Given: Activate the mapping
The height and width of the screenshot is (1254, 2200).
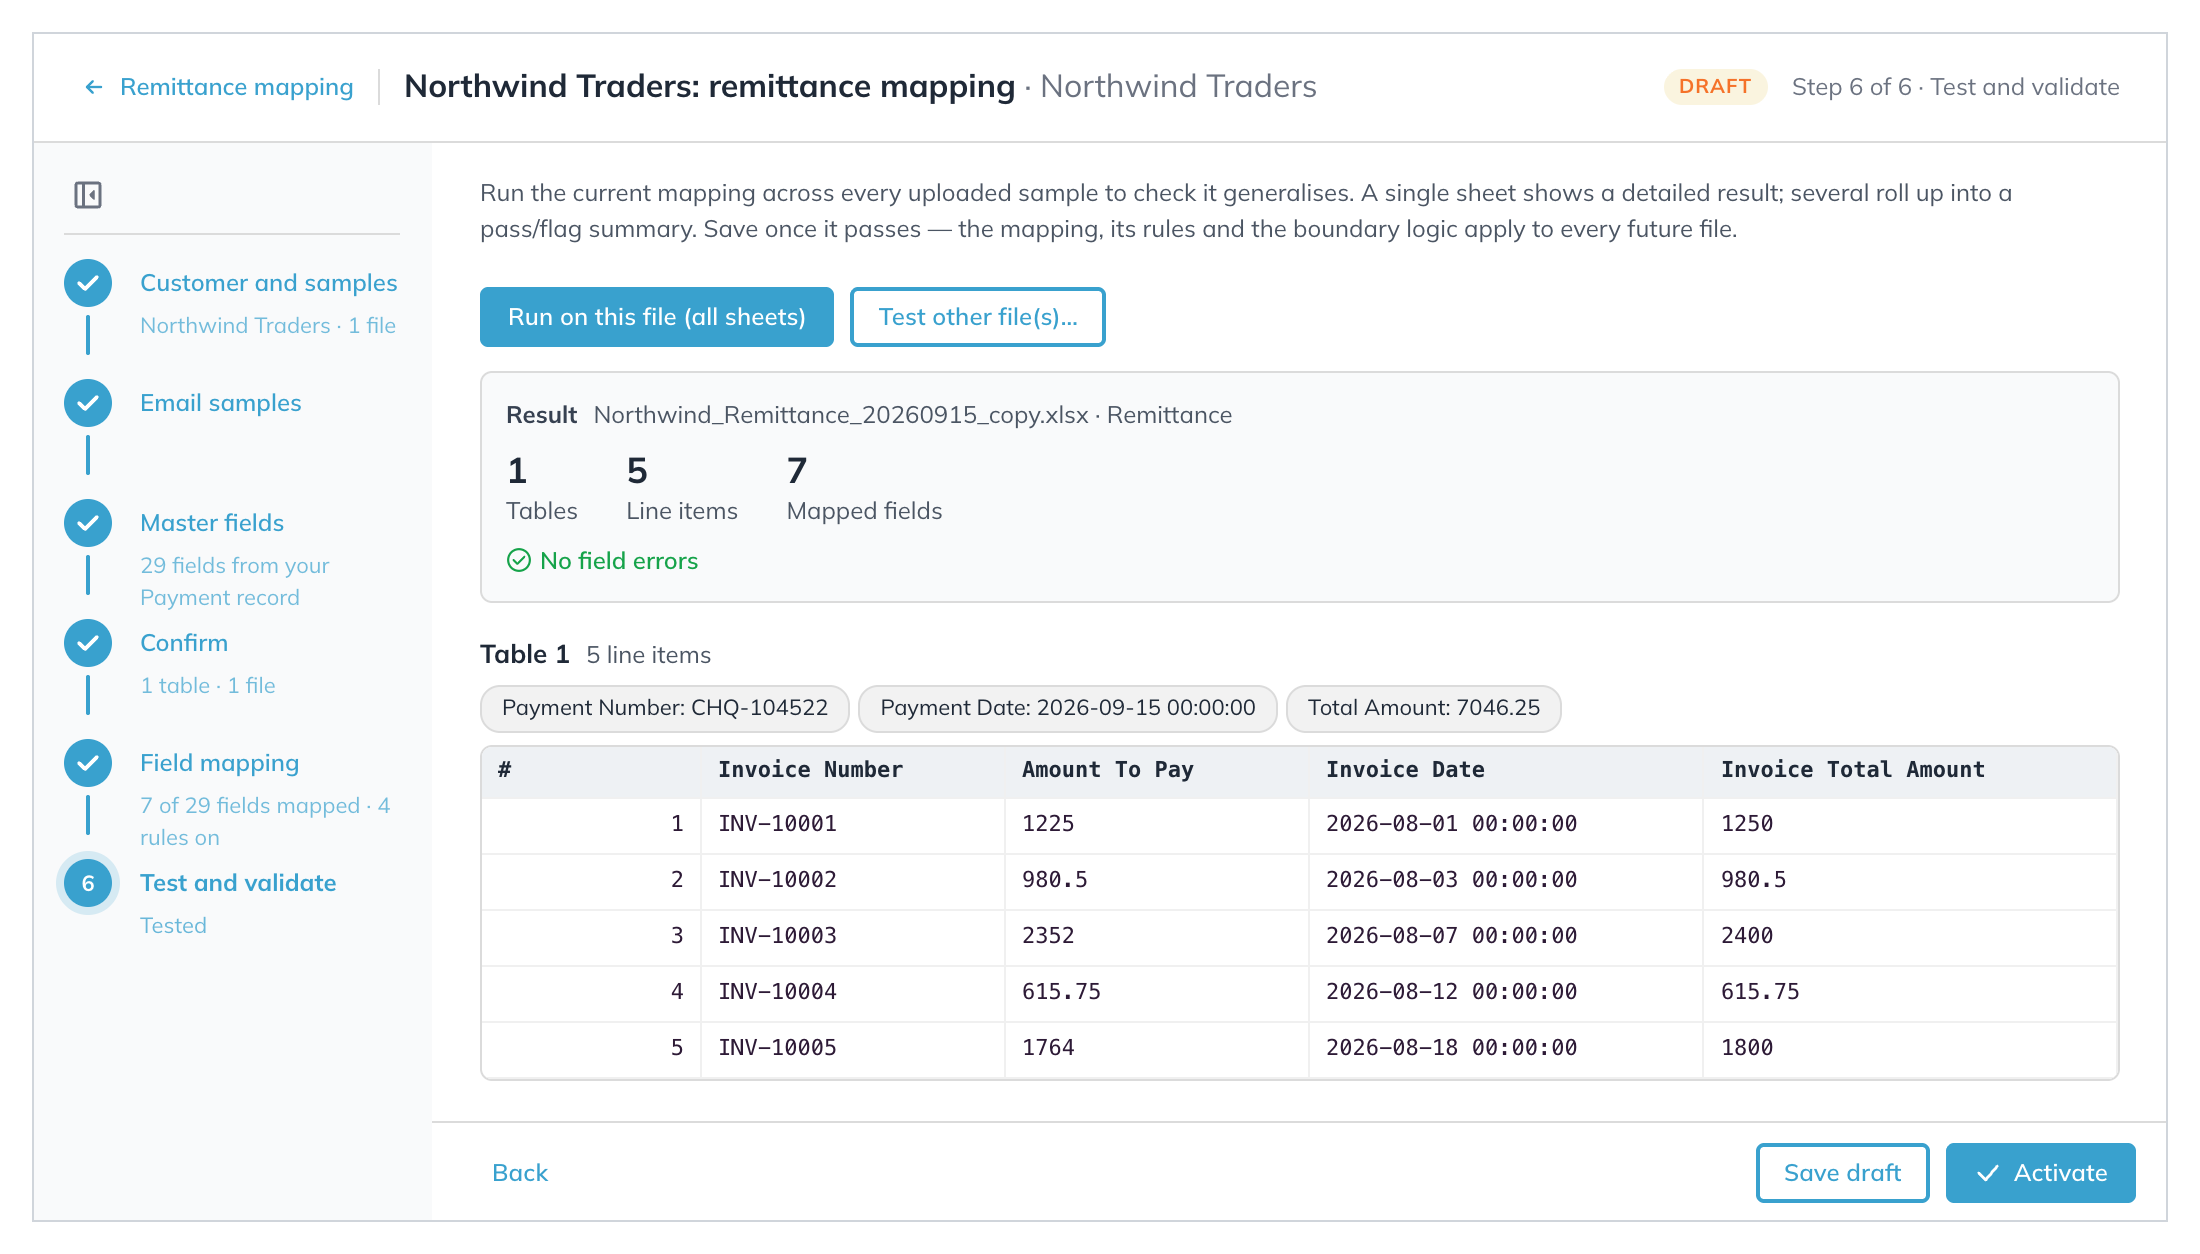Looking at the screenshot, I should [x=2041, y=1173].
